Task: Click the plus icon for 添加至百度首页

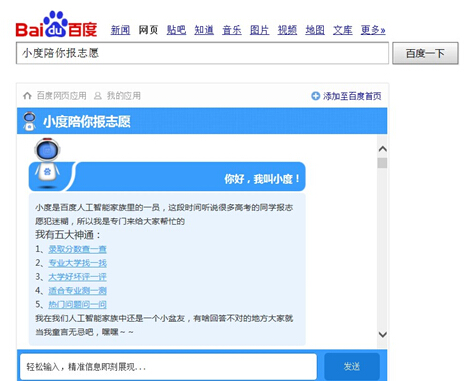Action: click(315, 96)
